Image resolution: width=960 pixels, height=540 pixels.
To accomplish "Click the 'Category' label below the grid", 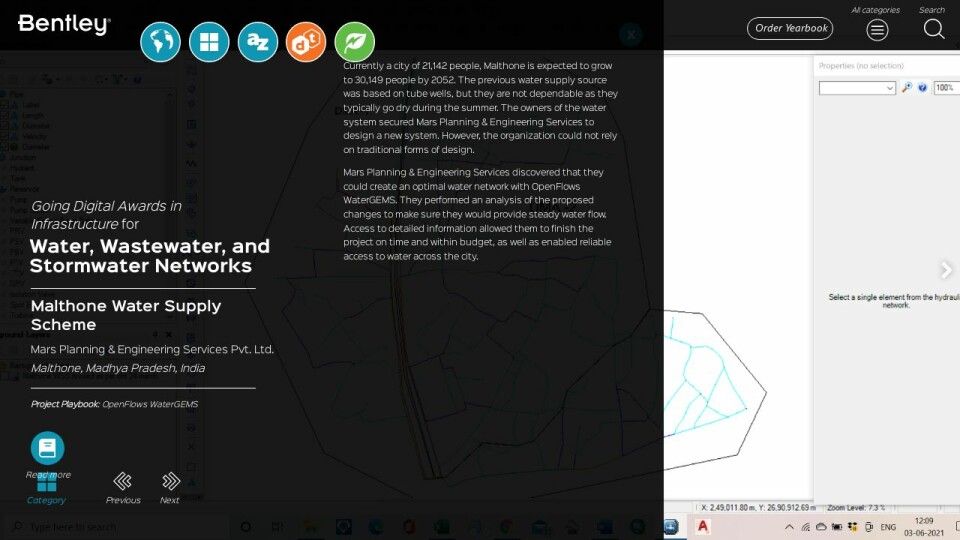I will 47,500.
